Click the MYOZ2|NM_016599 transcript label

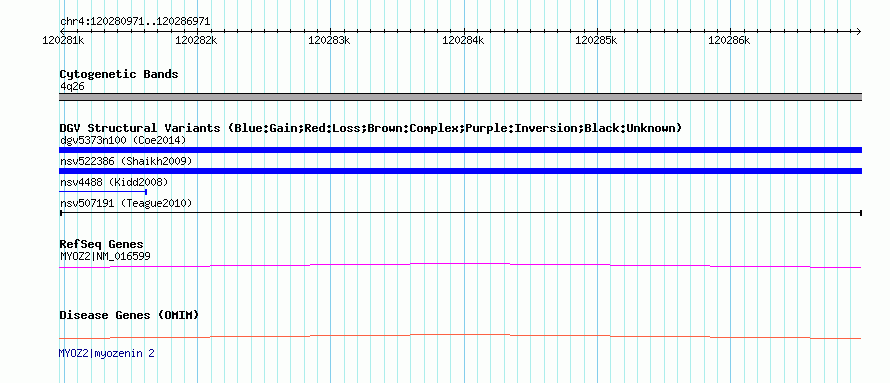pyautogui.click(x=105, y=256)
